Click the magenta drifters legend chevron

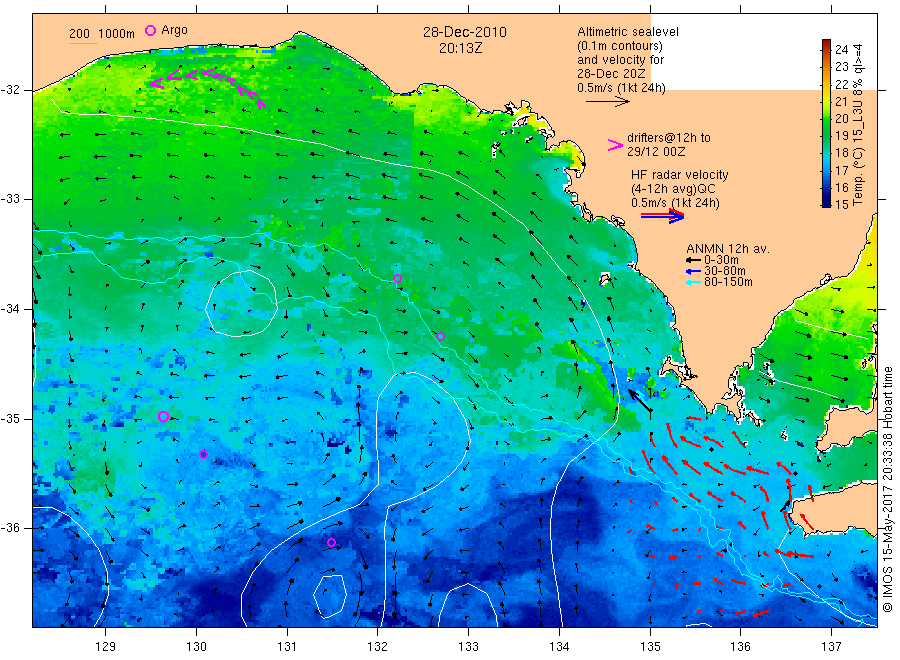click(x=615, y=145)
